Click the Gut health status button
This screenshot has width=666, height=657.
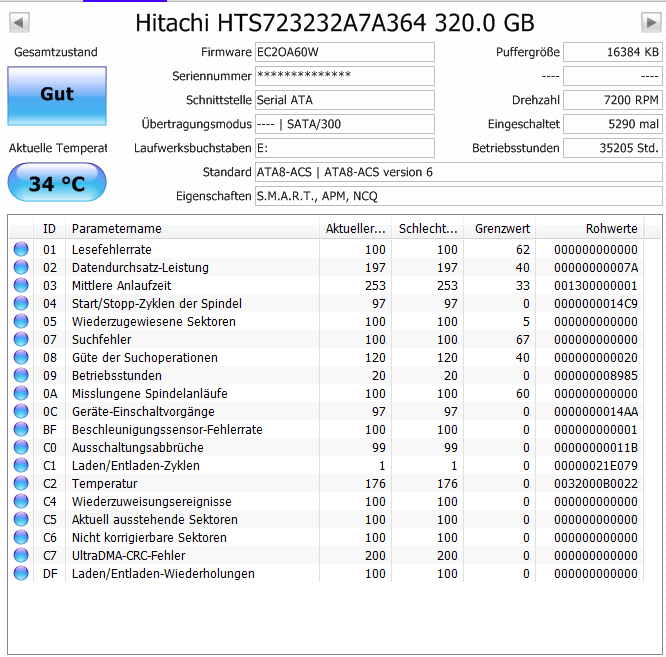pos(57,96)
